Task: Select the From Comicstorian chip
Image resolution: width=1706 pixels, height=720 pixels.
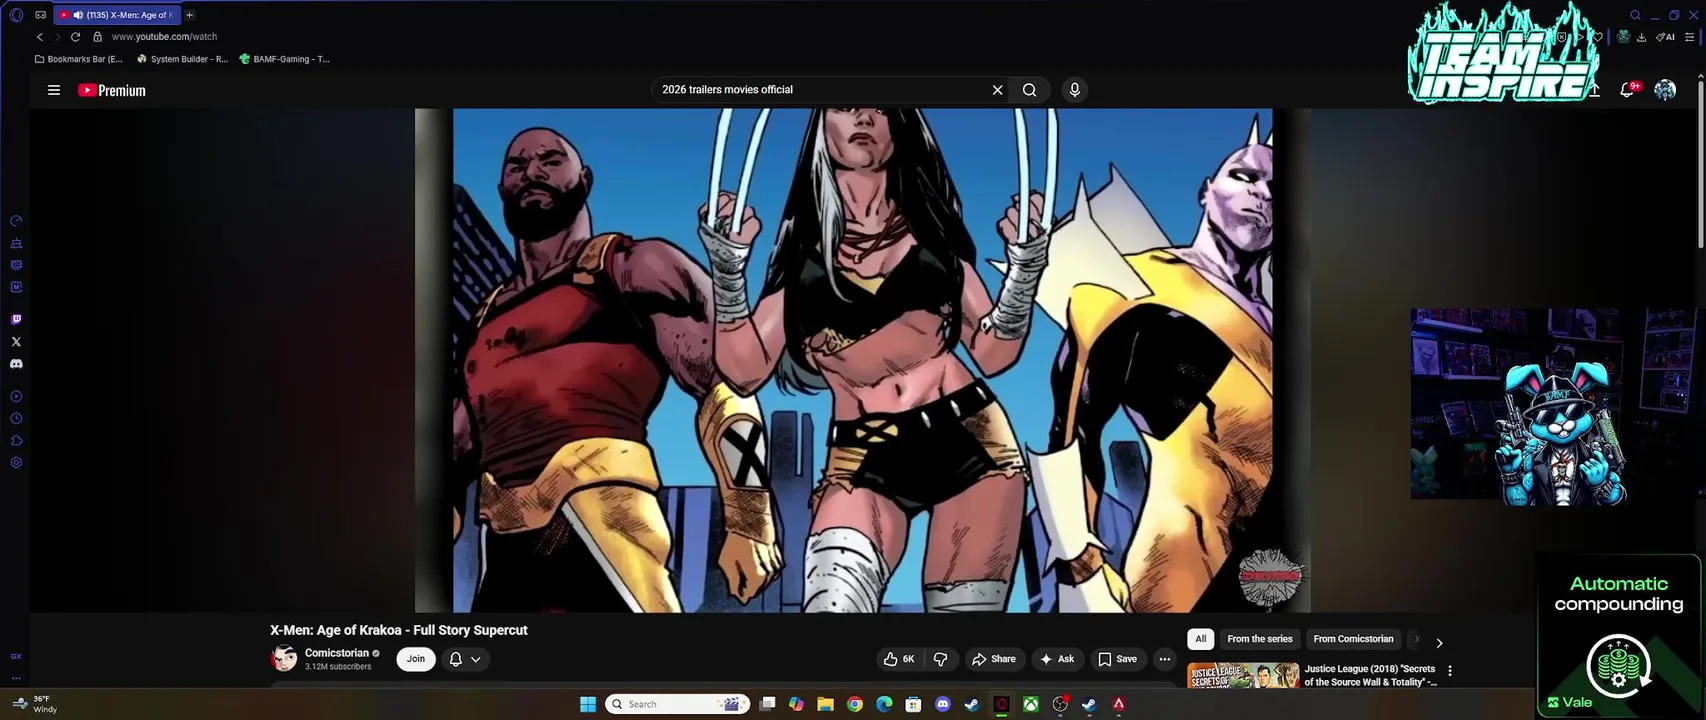Action: pos(1353,639)
